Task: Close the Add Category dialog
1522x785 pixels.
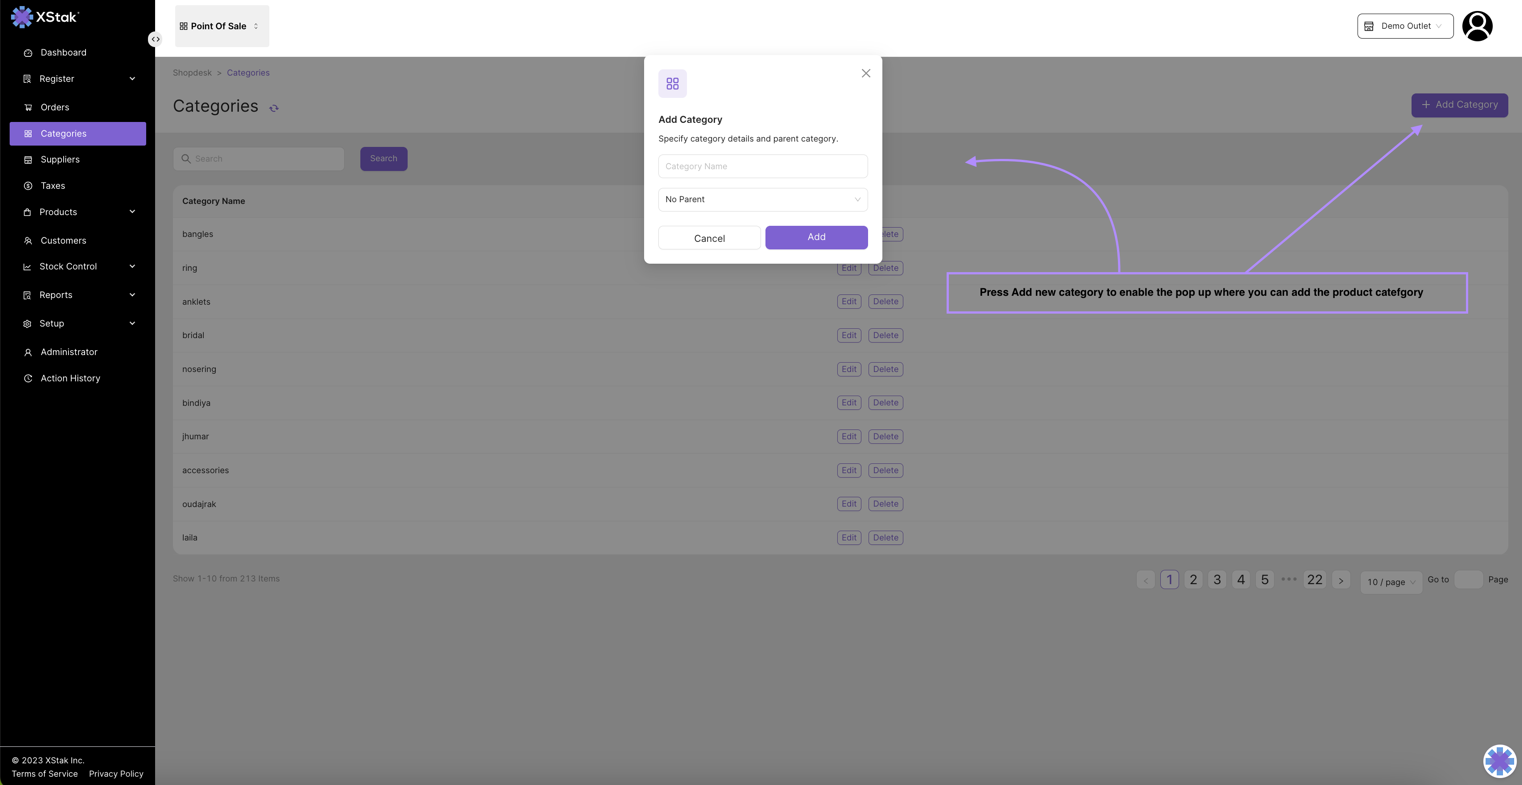Action: tap(866, 73)
